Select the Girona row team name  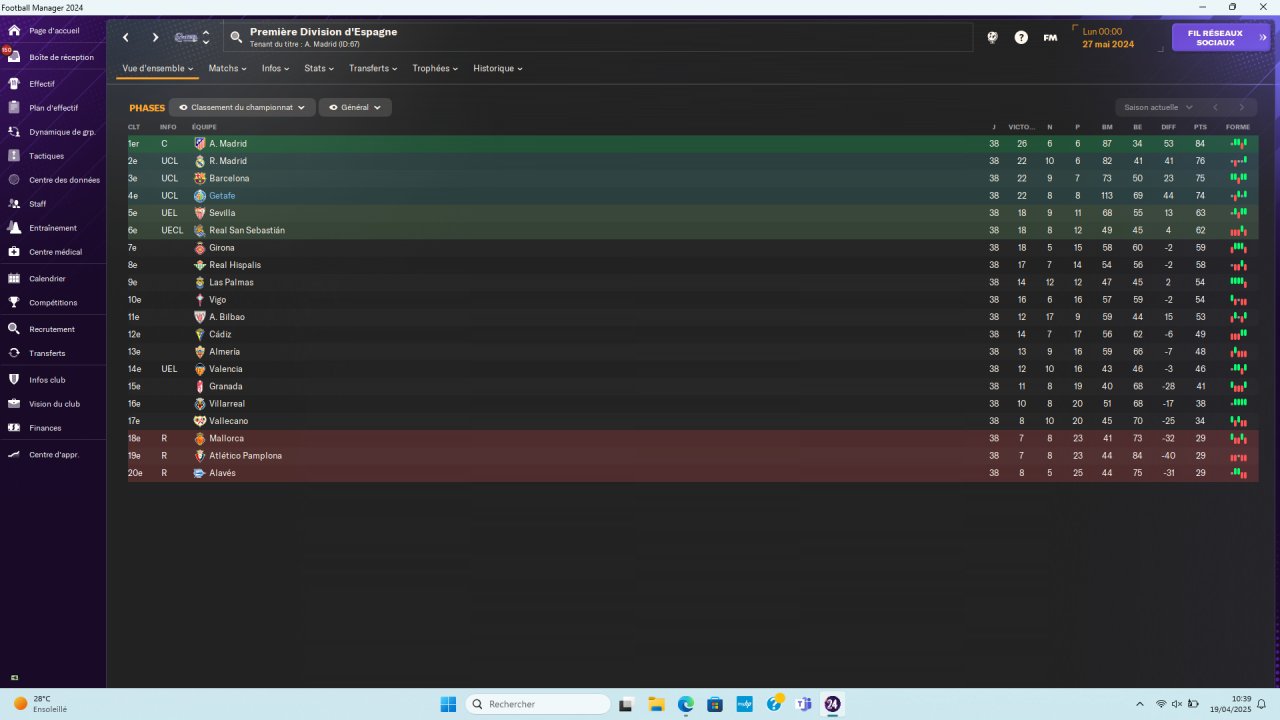pyautogui.click(x=222, y=248)
